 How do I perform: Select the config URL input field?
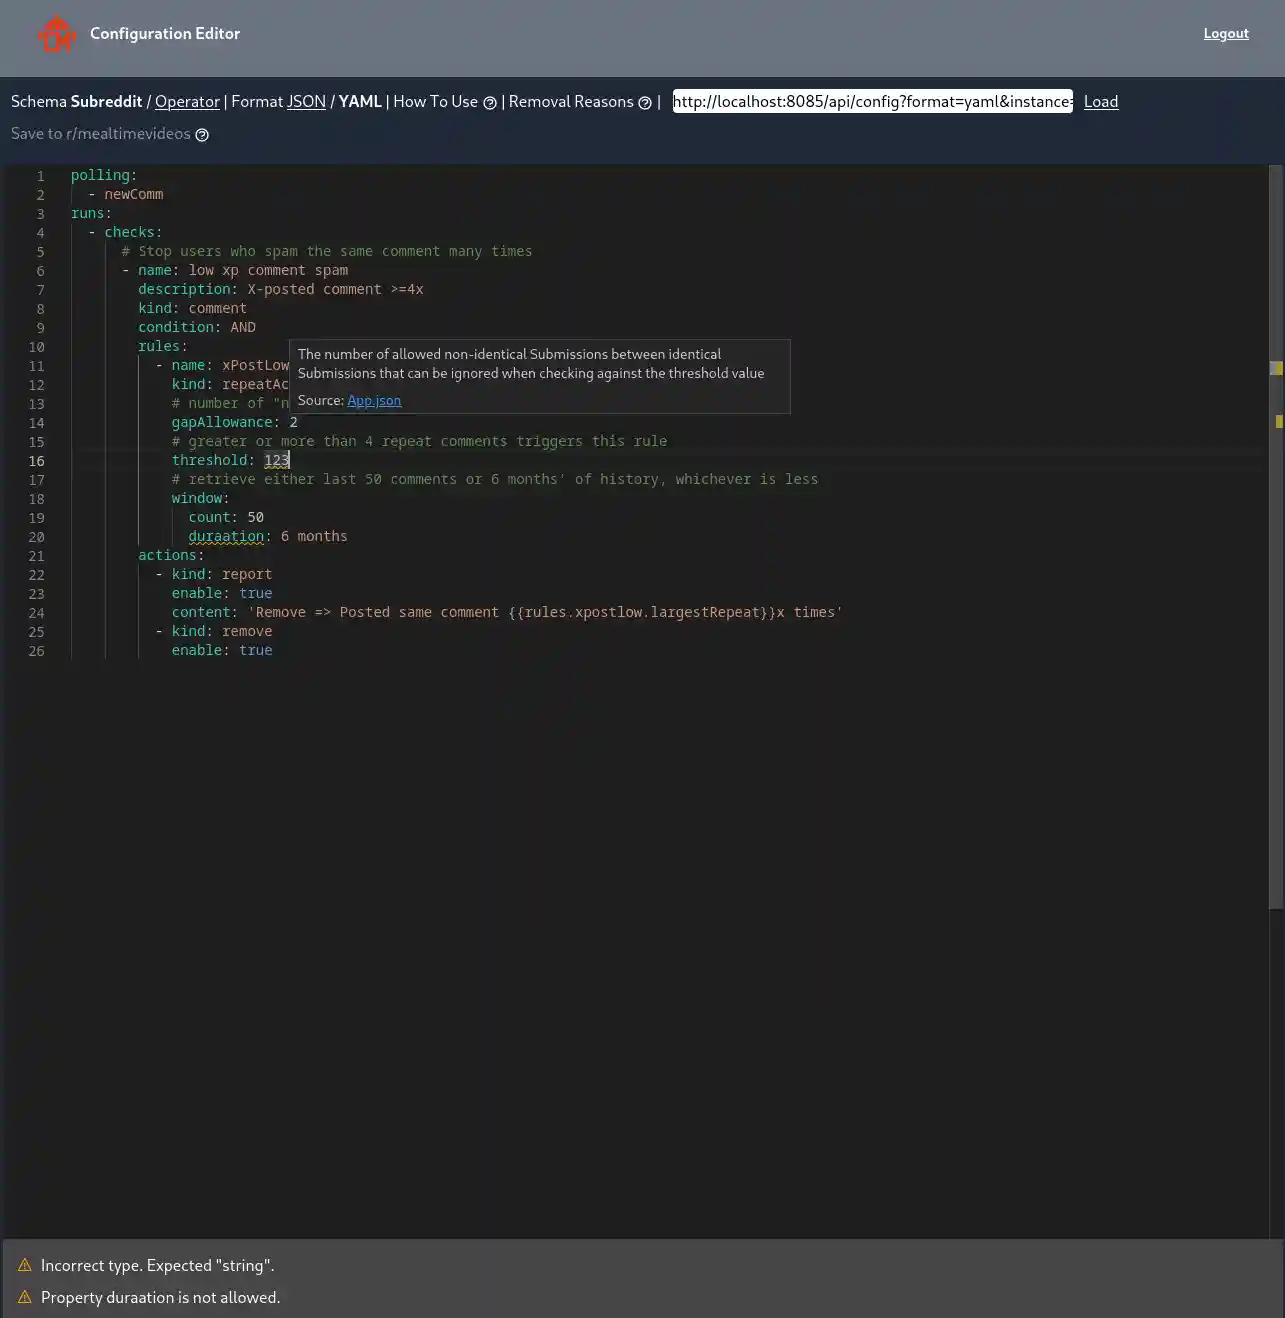[872, 101]
